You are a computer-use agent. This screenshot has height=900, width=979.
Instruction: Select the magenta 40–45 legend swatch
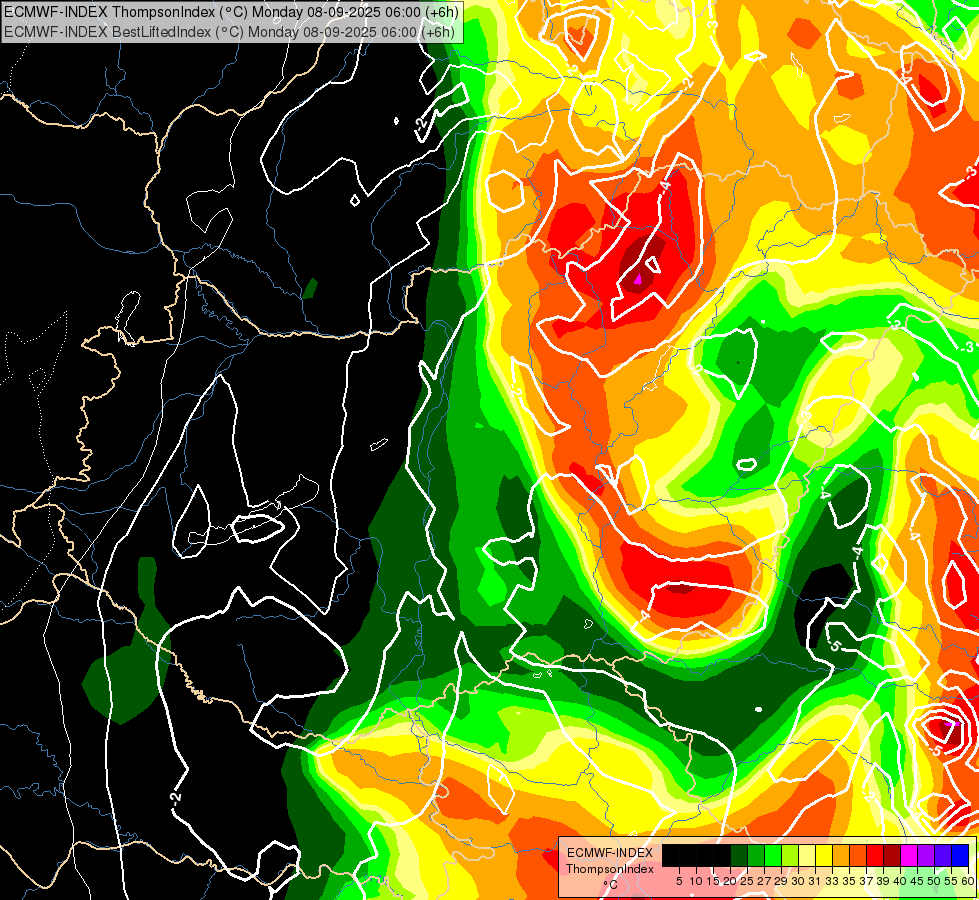[908, 855]
